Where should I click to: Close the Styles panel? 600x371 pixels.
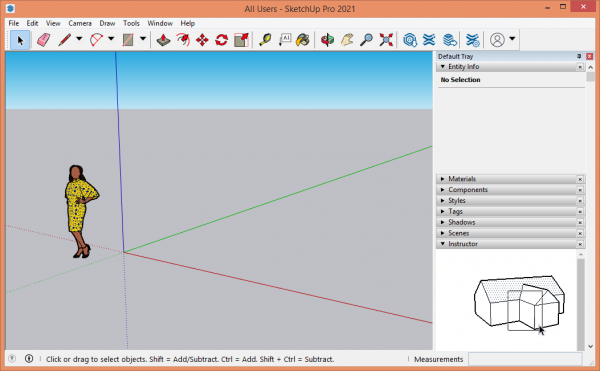[580, 201]
